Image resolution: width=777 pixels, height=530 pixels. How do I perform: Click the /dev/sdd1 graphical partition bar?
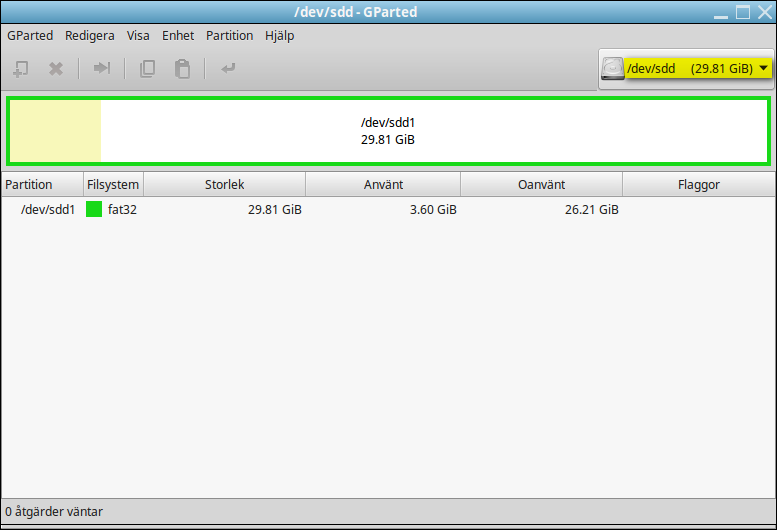(x=388, y=131)
